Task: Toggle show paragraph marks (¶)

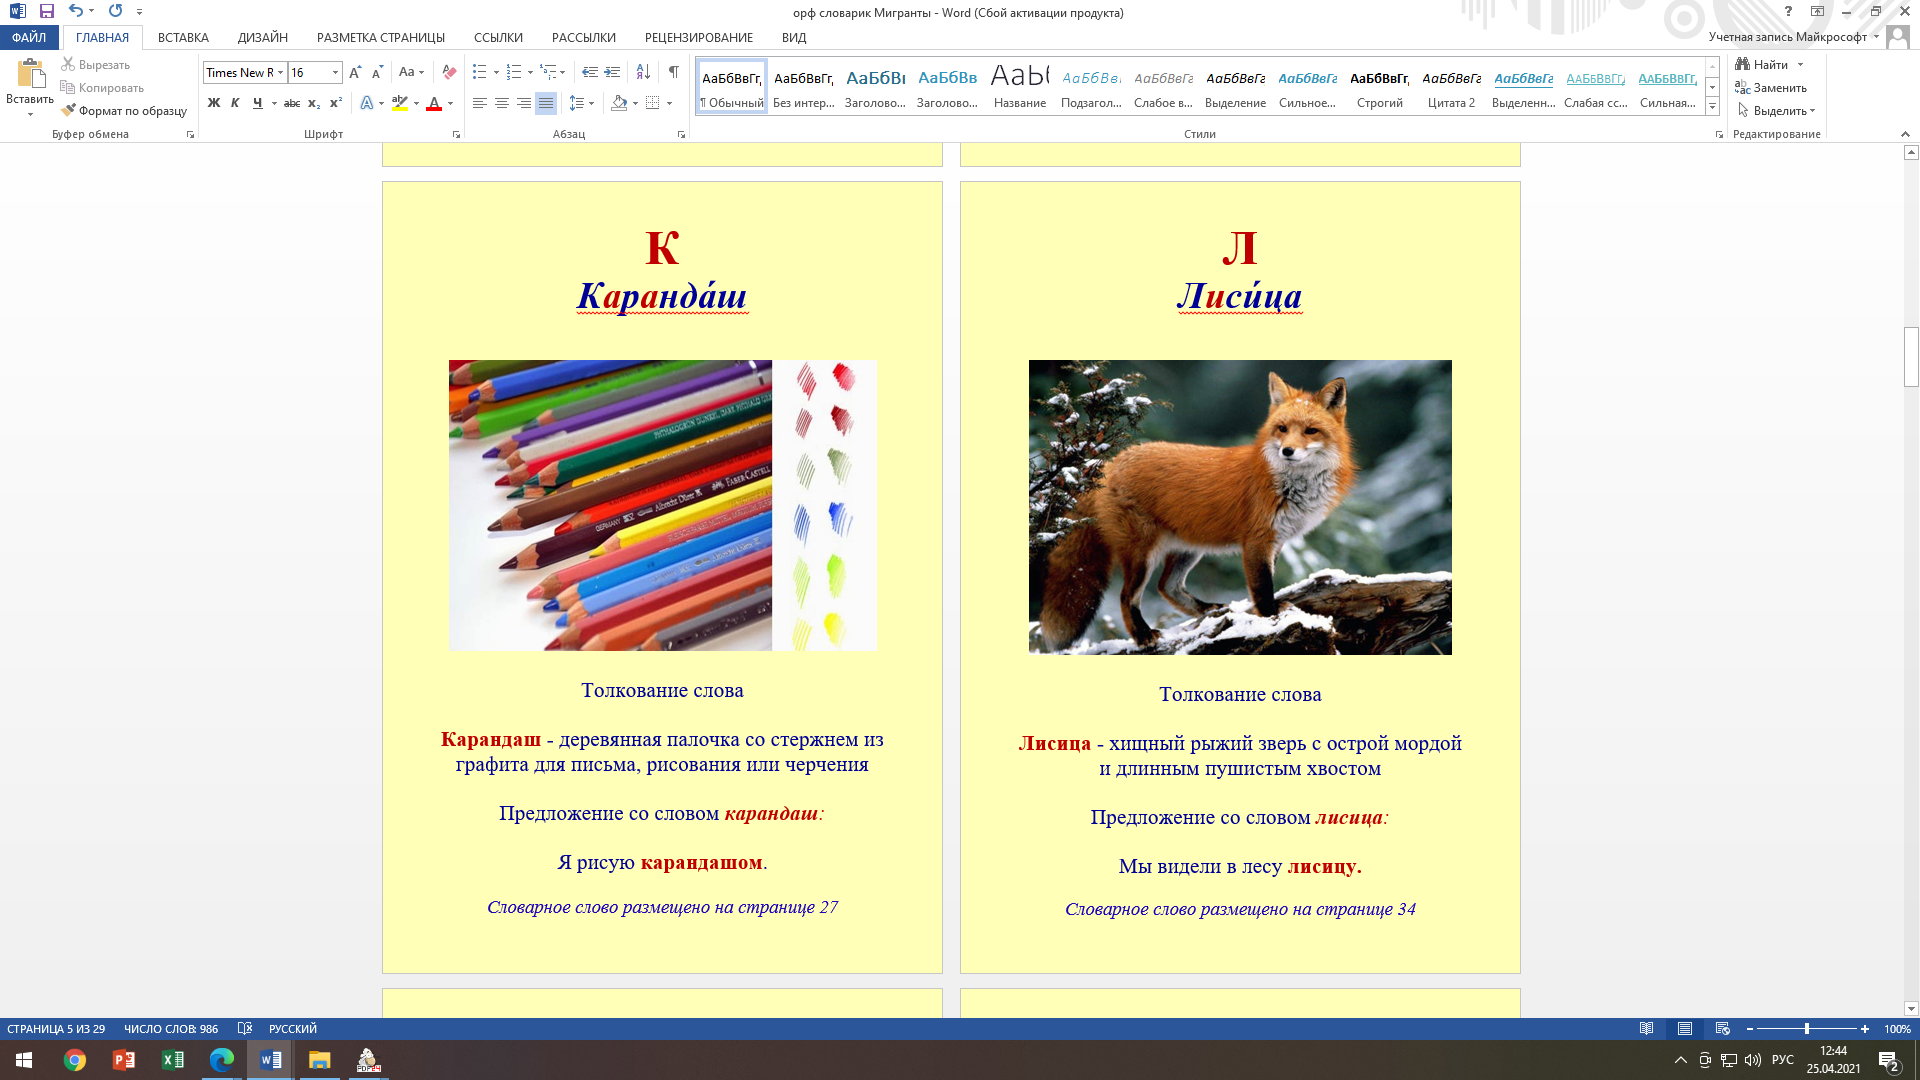Action: point(674,72)
